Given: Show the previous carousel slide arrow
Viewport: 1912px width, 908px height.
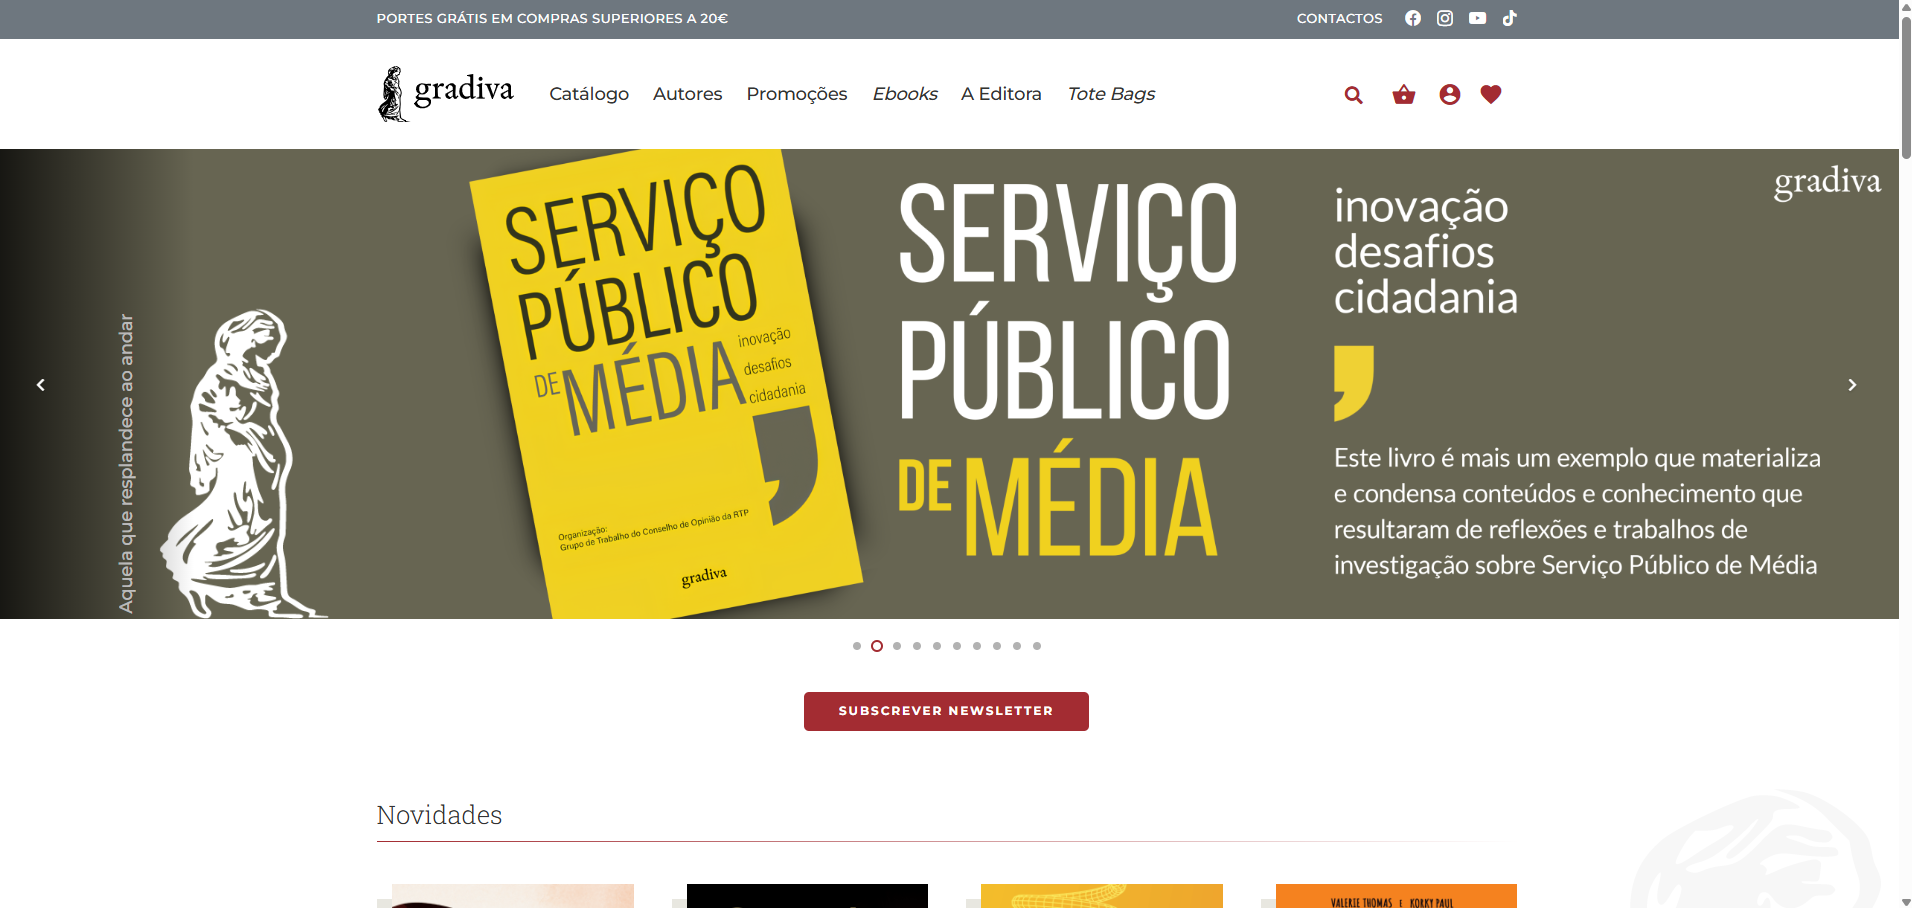Looking at the screenshot, I should [x=41, y=385].
